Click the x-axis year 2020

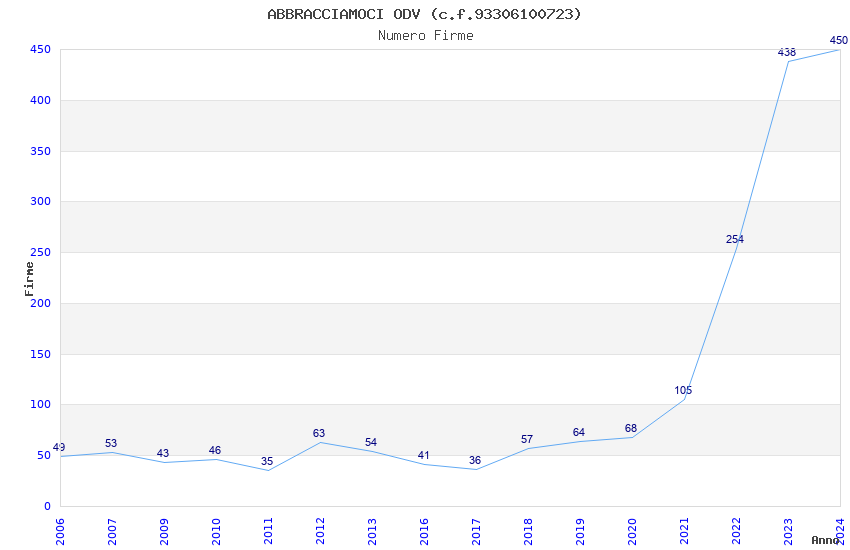[x=633, y=532]
